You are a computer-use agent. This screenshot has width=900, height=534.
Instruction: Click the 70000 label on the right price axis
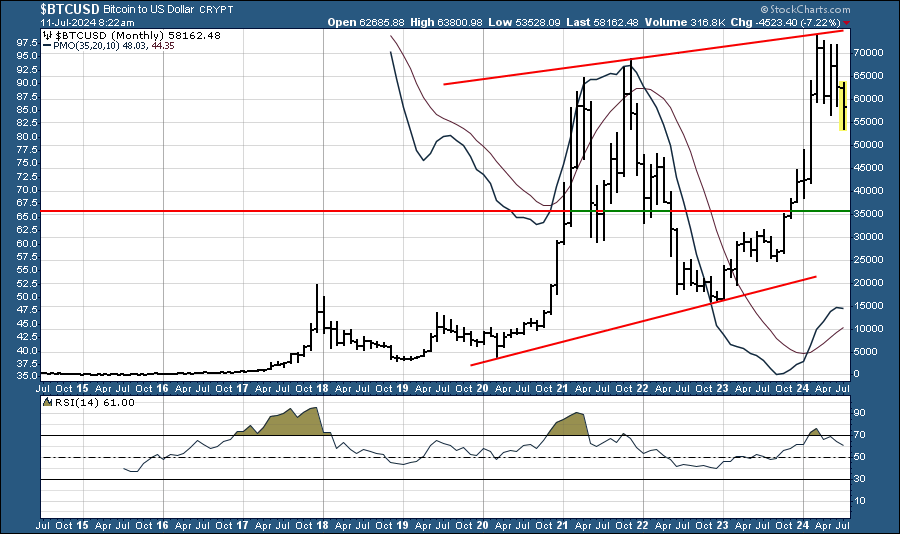tap(866, 52)
